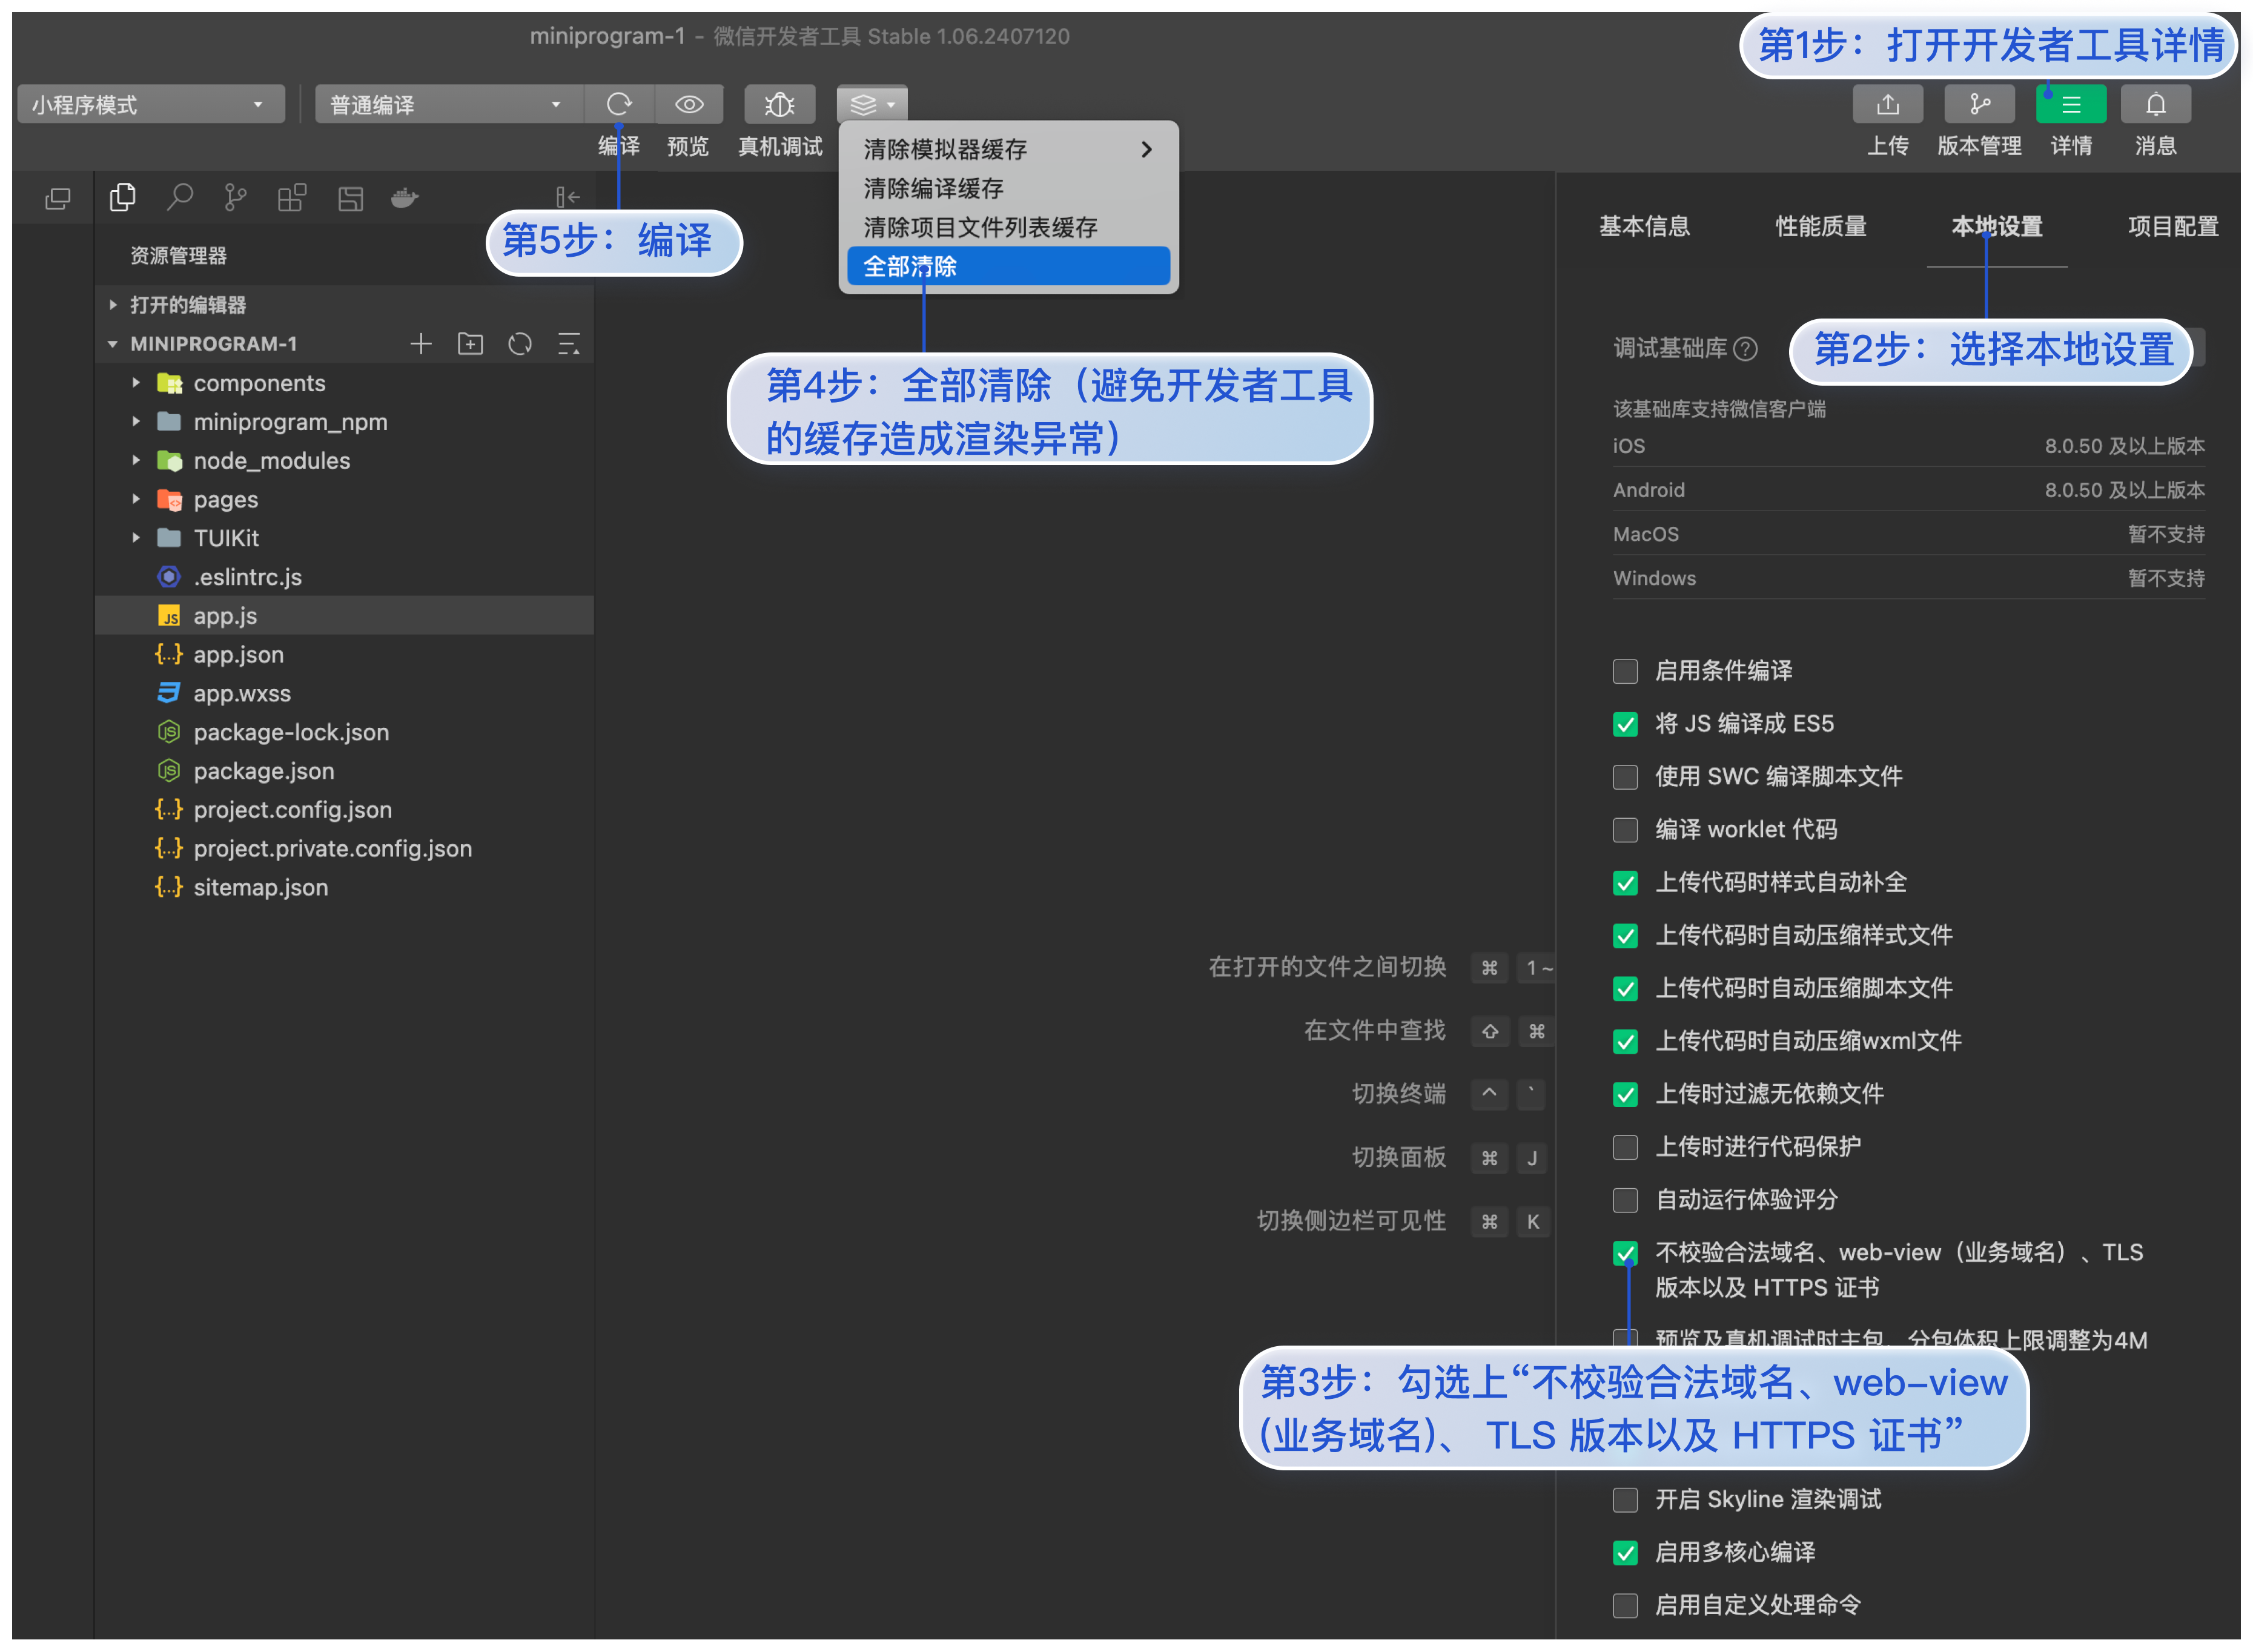Collapse all folders in explorer

pos(568,344)
